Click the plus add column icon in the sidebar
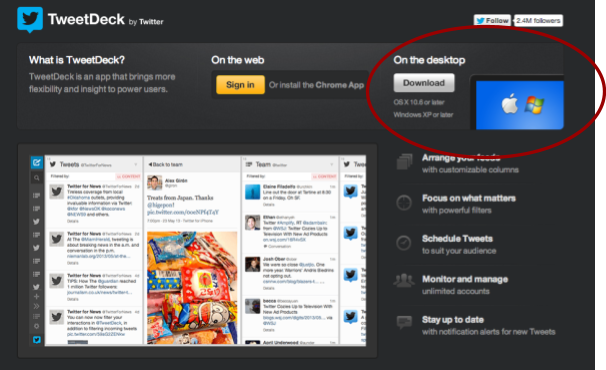This screenshot has height=370, width=606. tap(36, 297)
